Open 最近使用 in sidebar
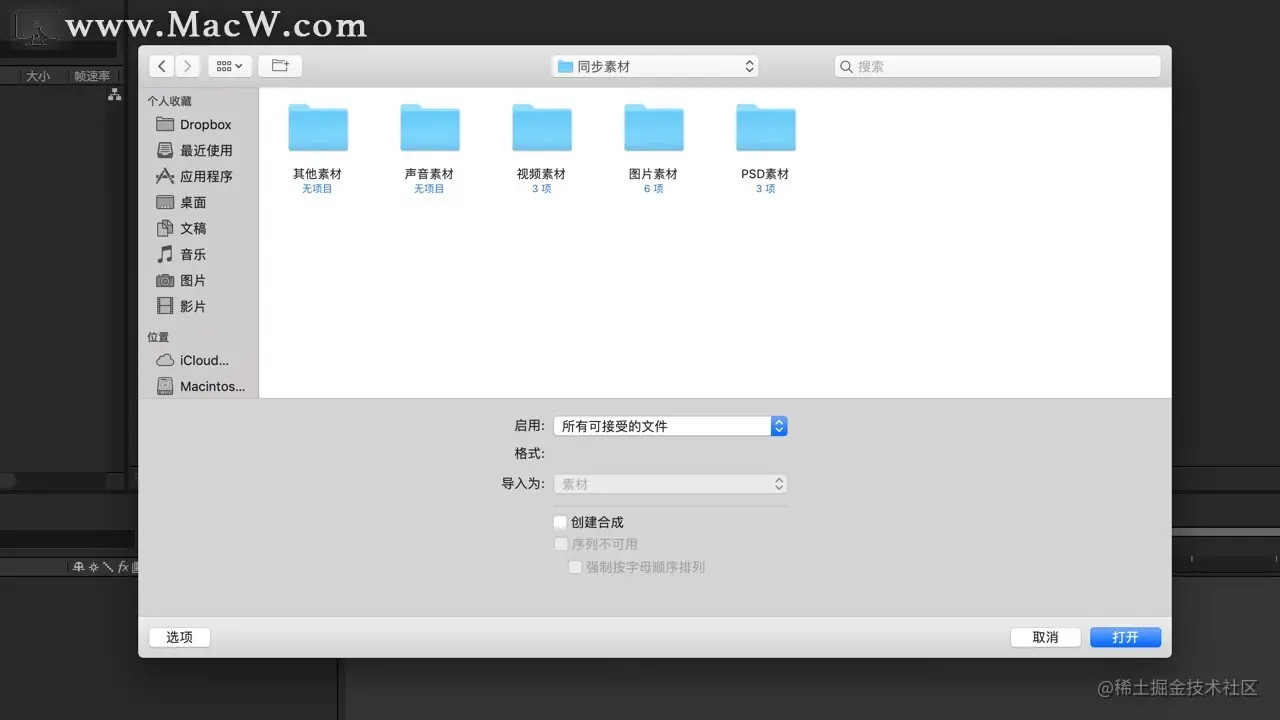Screen dimensions: 1280x720 tap(198, 151)
